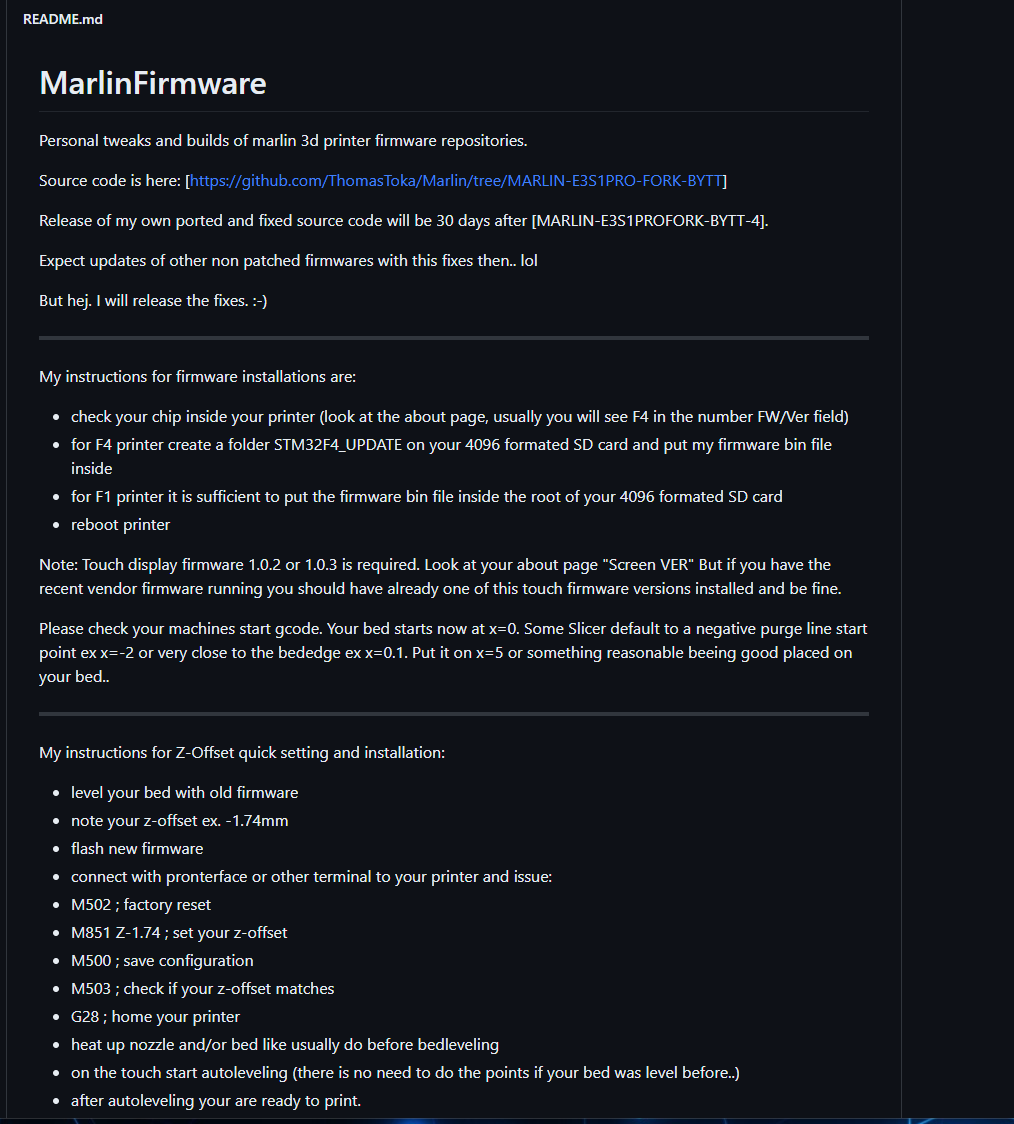This screenshot has width=1014, height=1124.
Task: Click "My instructions for firmware installations are:" text
Action: (x=197, y=377)
